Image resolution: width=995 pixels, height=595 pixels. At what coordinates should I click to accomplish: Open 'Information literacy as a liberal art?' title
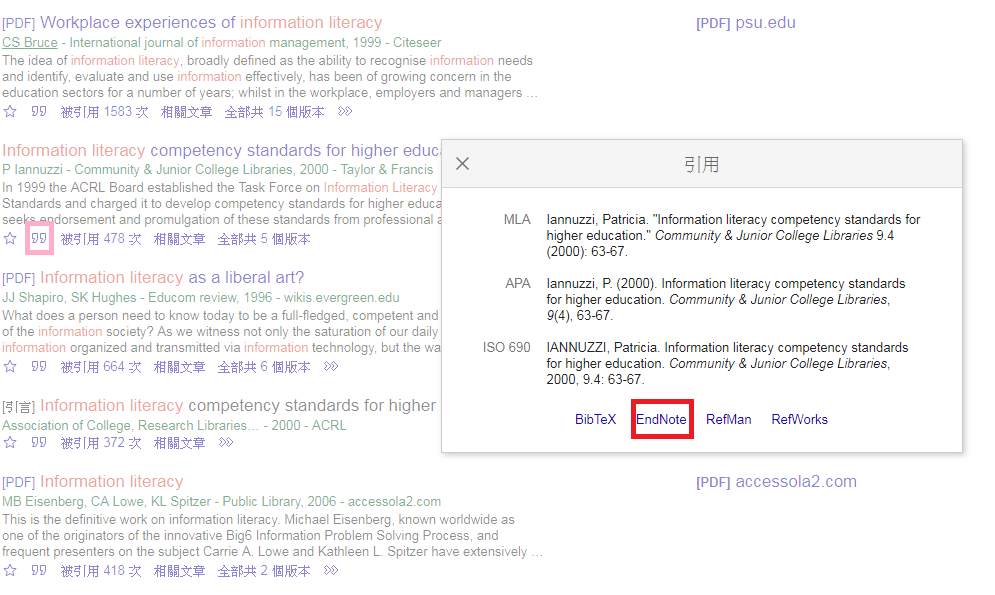click(172, 278)
